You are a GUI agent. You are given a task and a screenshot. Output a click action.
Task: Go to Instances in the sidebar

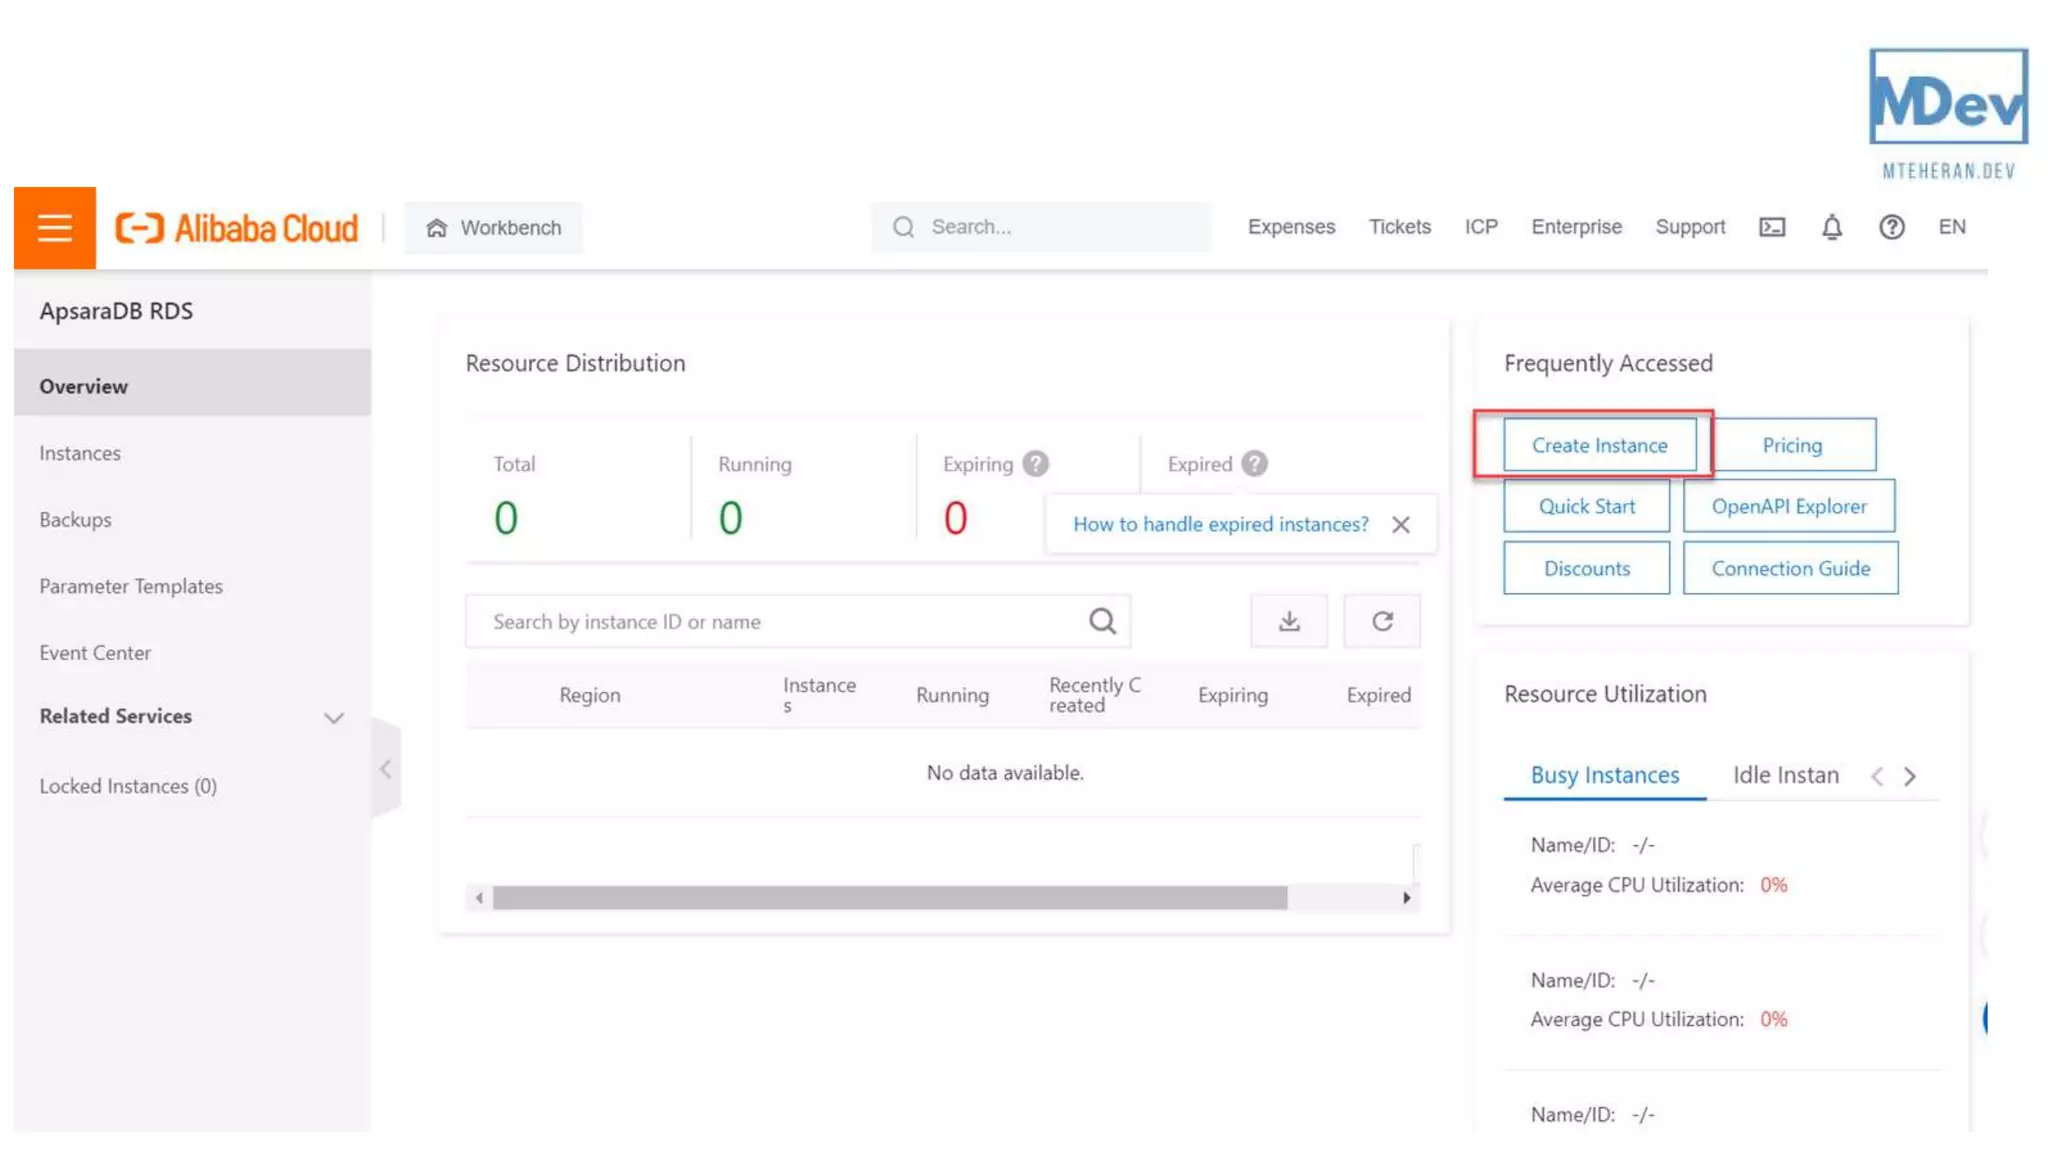coord(80,453)
